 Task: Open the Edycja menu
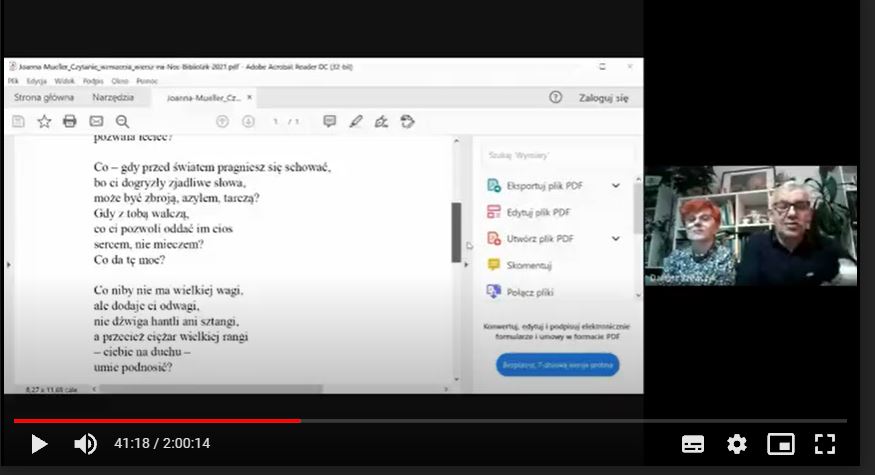tap(36, 81)
